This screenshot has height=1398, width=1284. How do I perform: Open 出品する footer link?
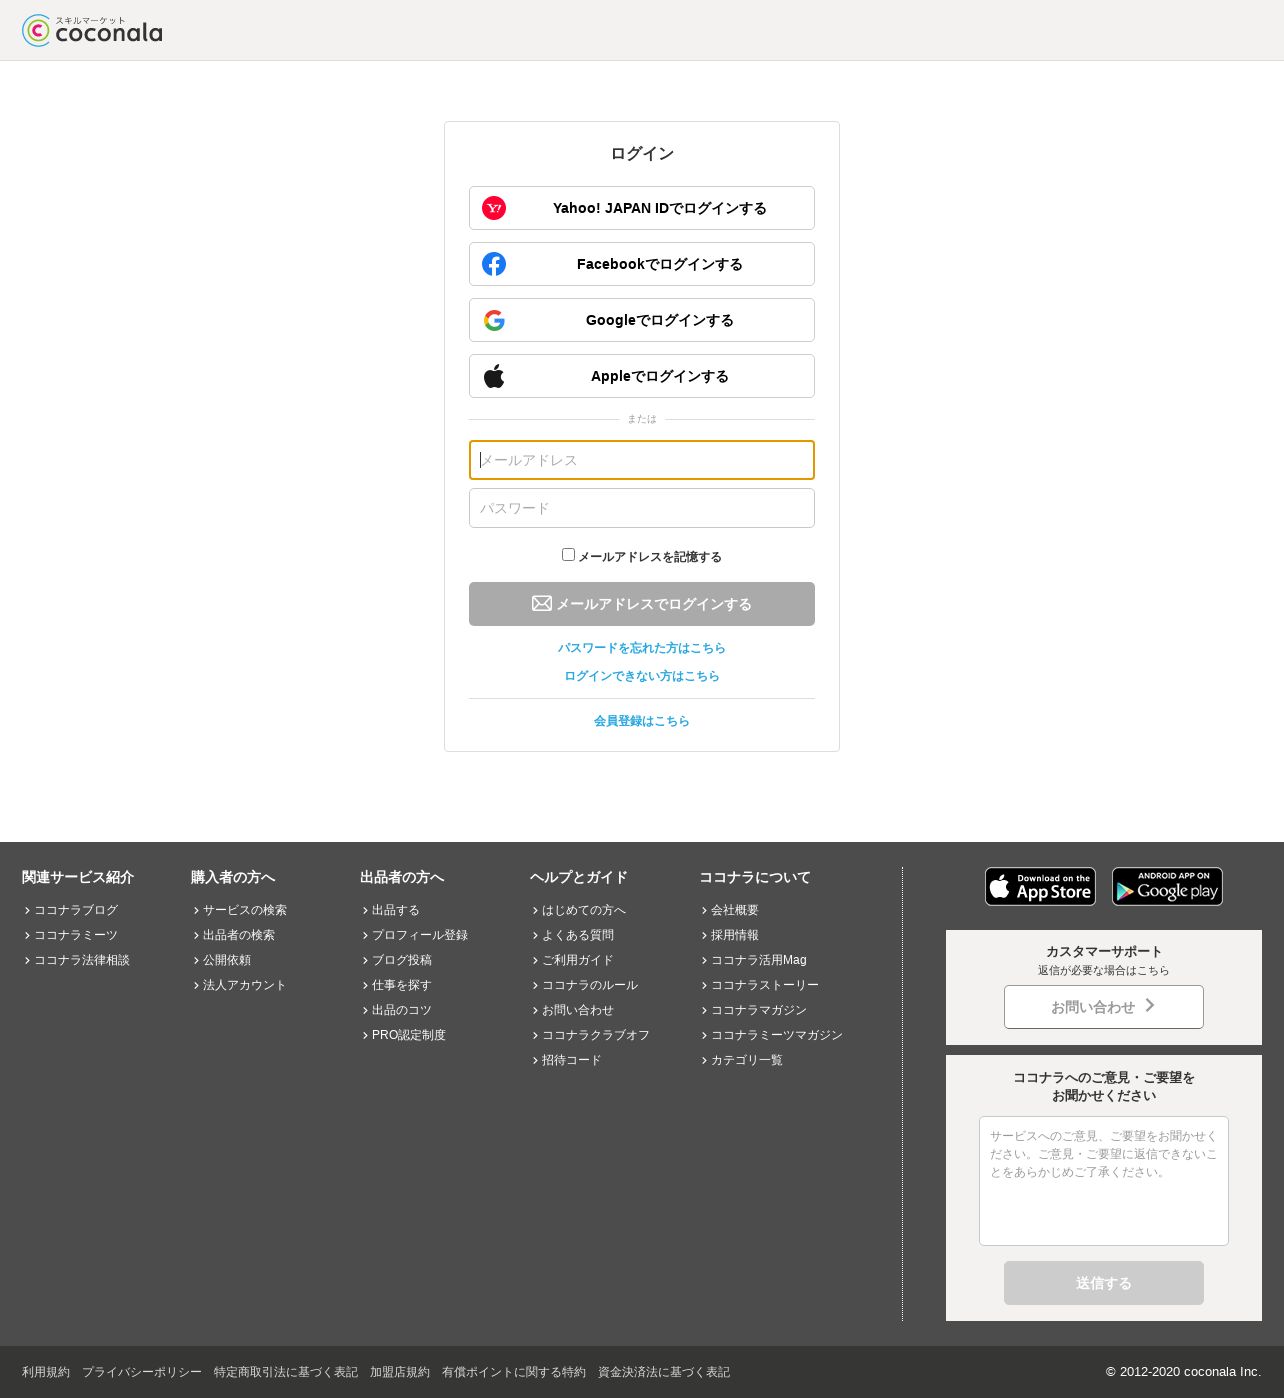[396, 910]
